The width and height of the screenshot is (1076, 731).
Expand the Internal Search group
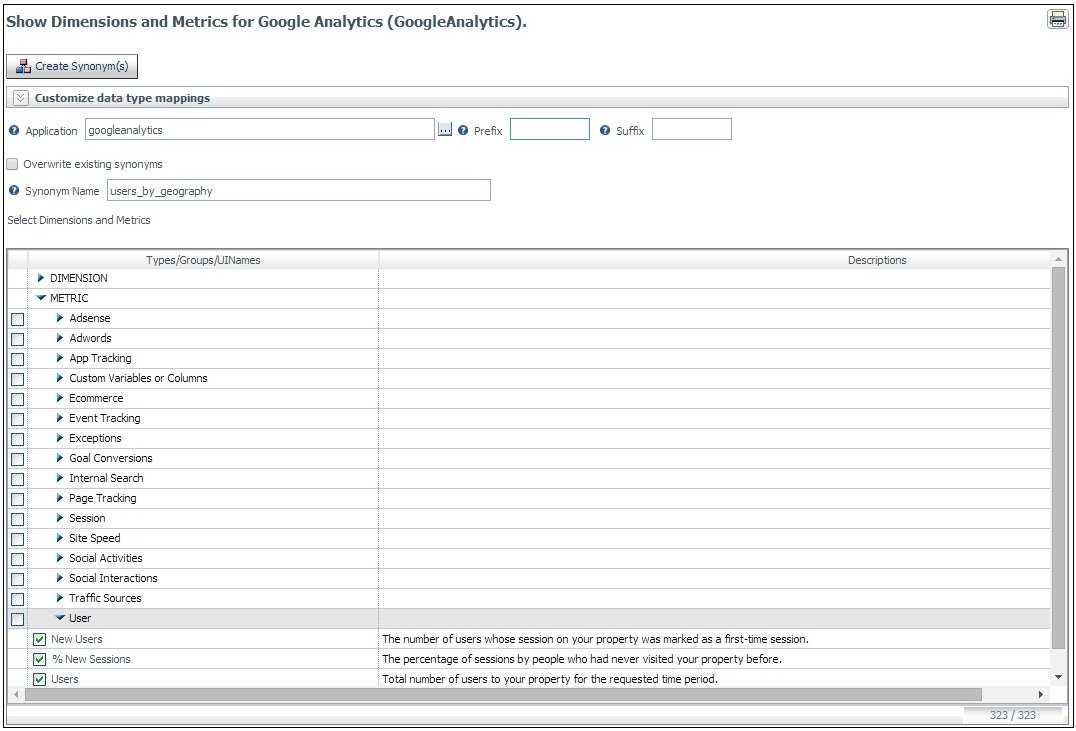(60, 478)
